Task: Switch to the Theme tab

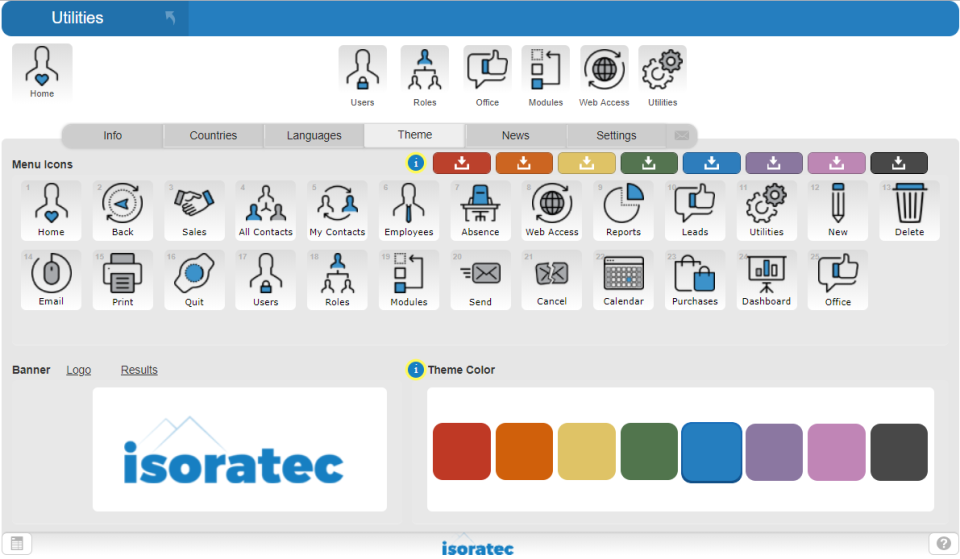Action: 414,135
